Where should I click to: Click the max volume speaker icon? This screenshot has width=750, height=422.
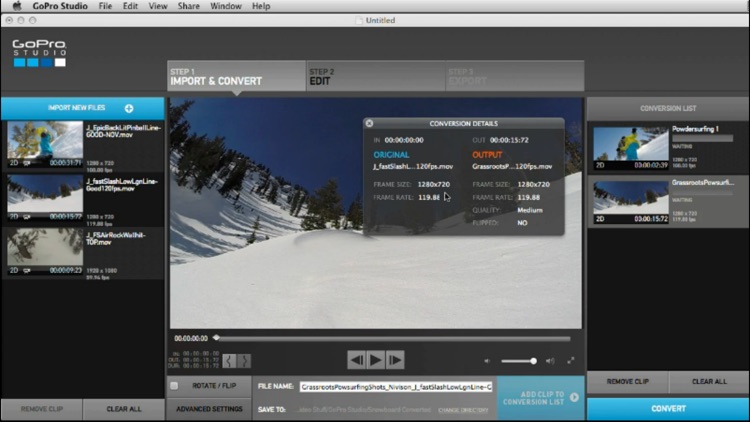point(549,361)
